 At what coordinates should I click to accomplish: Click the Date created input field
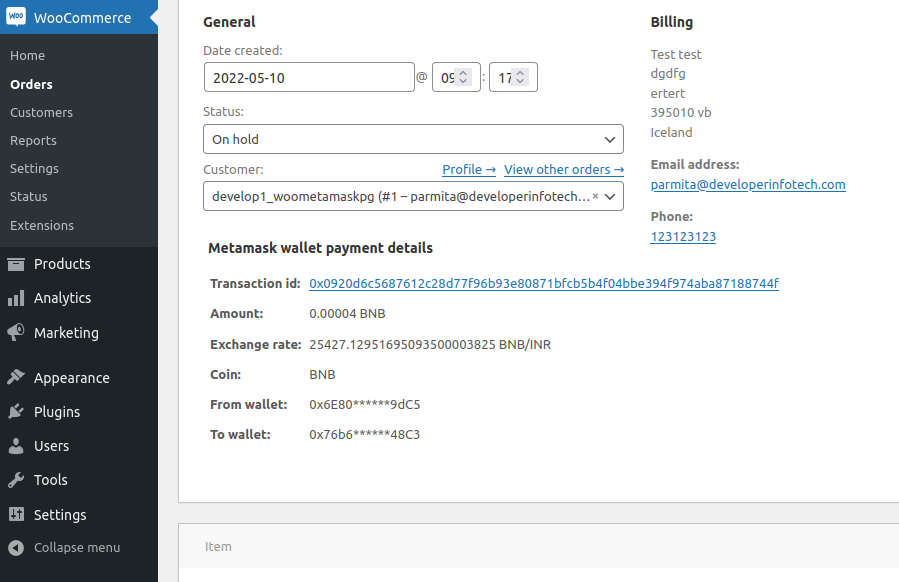(x=309, y=78)
